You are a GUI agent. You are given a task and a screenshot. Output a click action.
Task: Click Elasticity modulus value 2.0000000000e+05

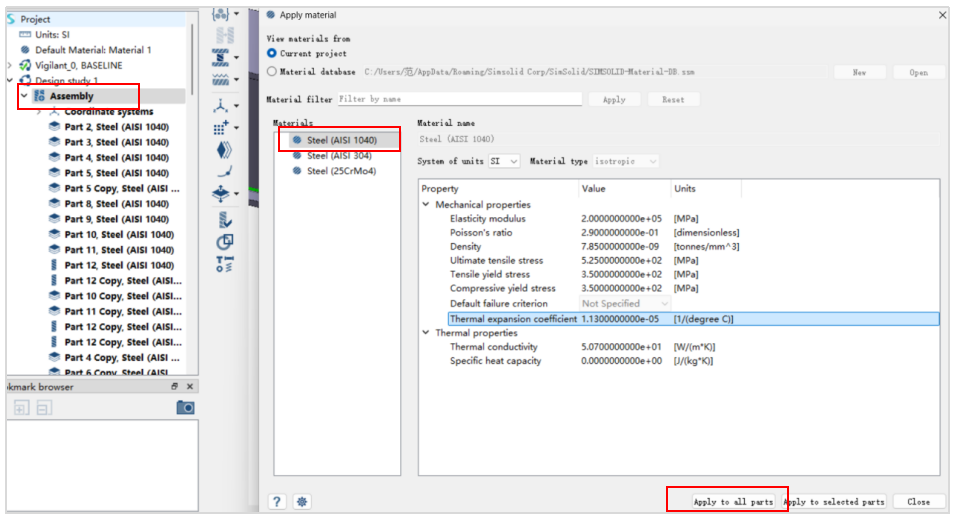click(x=621, y=218)
